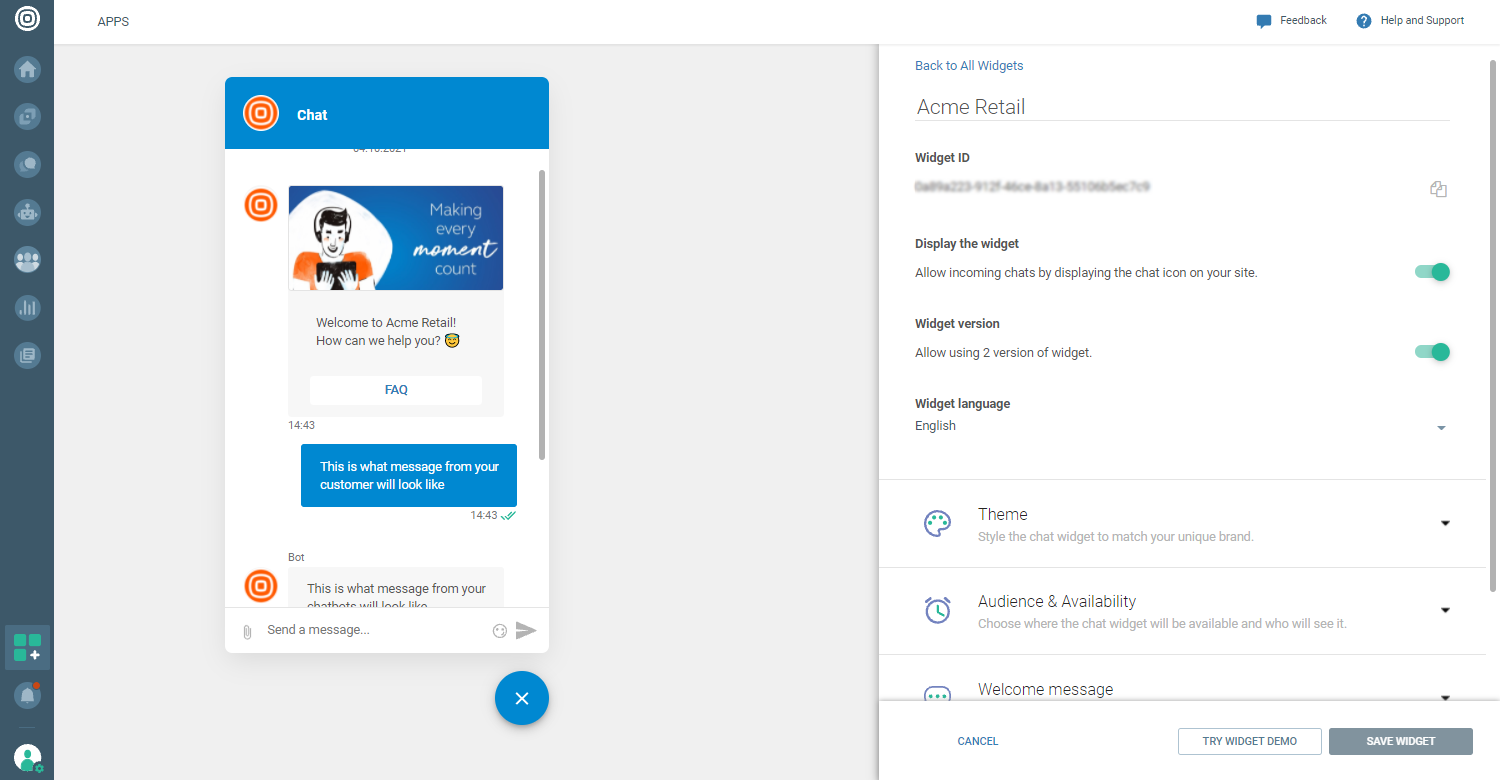Click the Making every moment count banner image

pyautogui.click(x=396, y=238)
